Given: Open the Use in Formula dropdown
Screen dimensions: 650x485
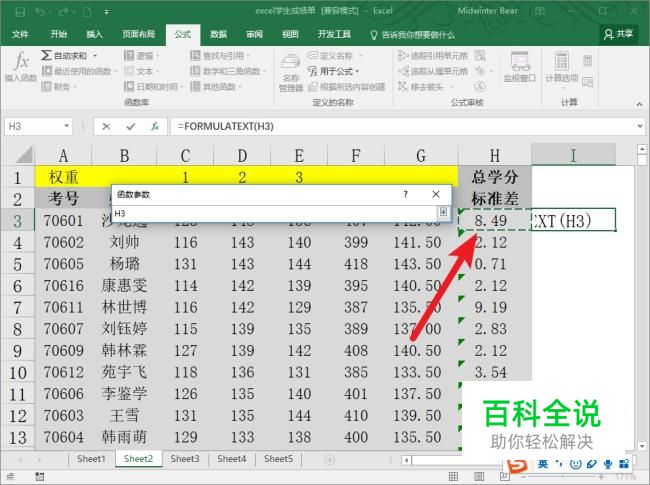Looking at the screenshot, I should click(333, 71).
